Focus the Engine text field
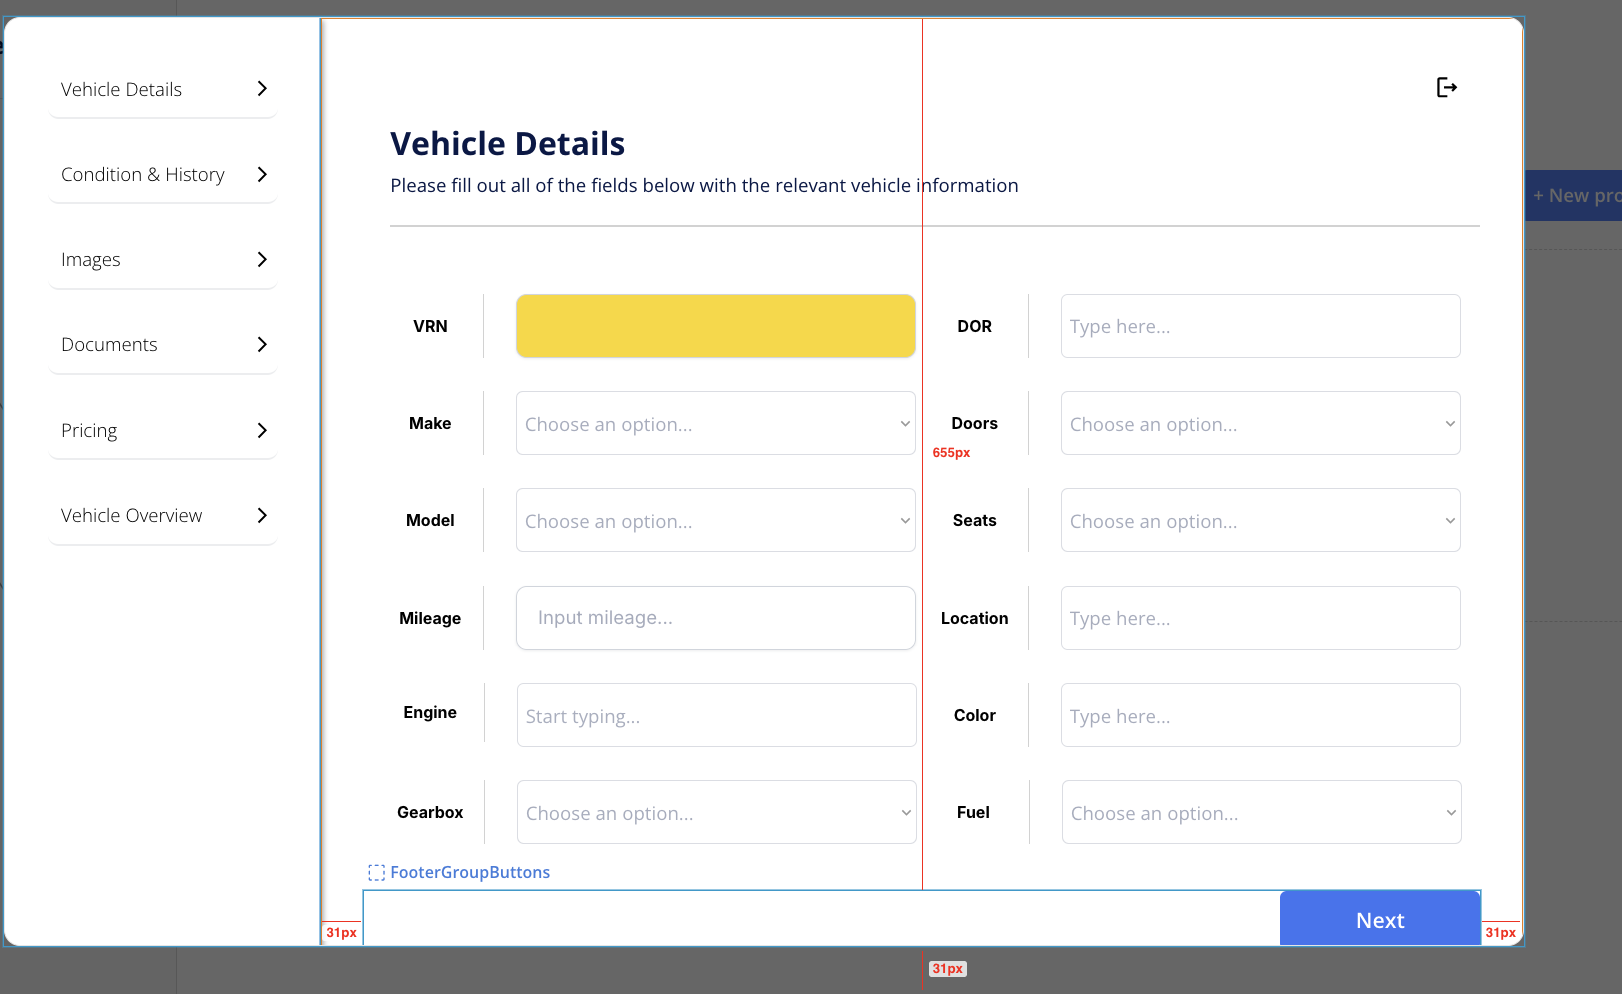 pyautogui.click(x=717, y=715)
